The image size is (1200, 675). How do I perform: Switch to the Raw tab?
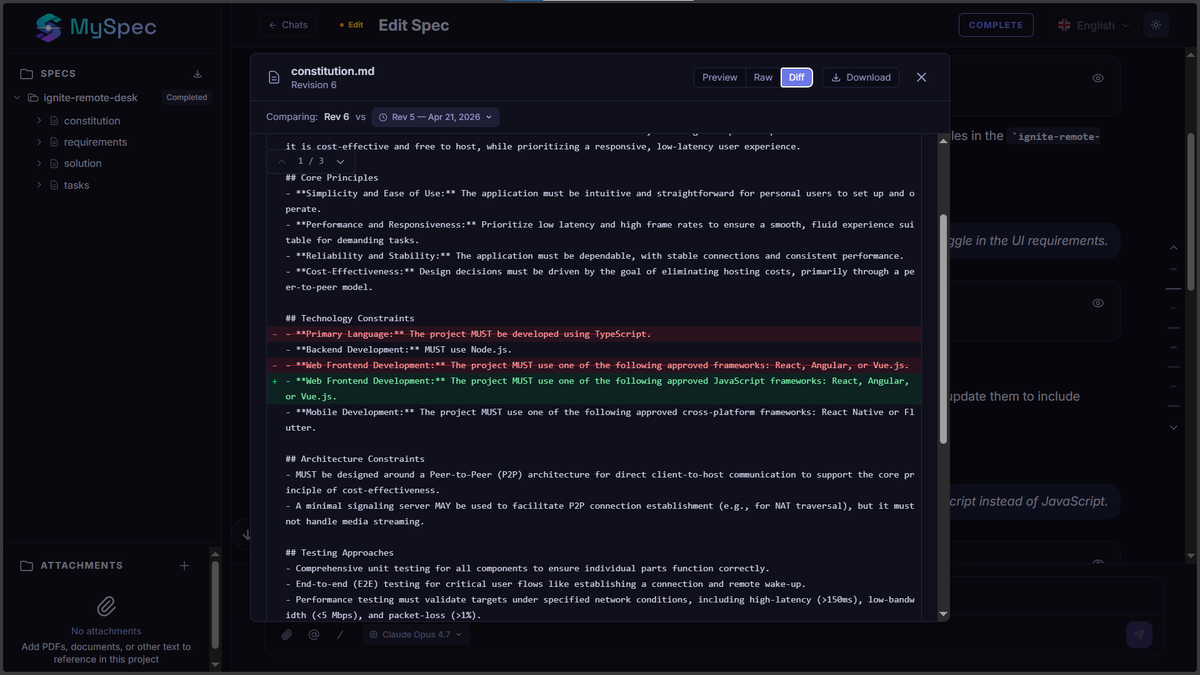coord(763,77)
